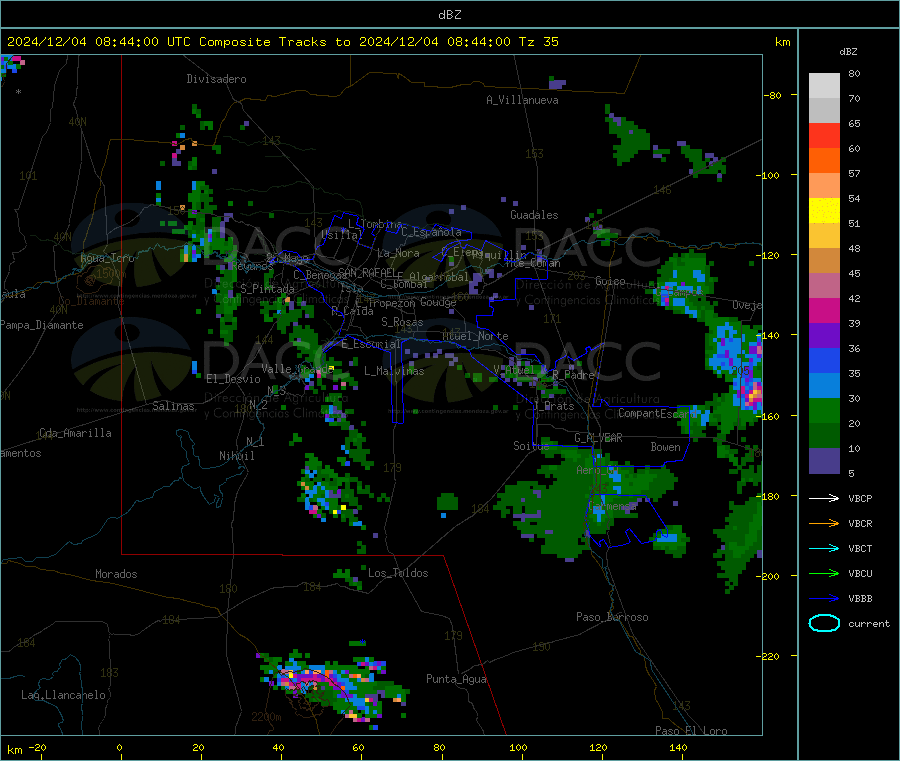Click the orange VBCR arrow legend icon

click(x=824, y=523)
